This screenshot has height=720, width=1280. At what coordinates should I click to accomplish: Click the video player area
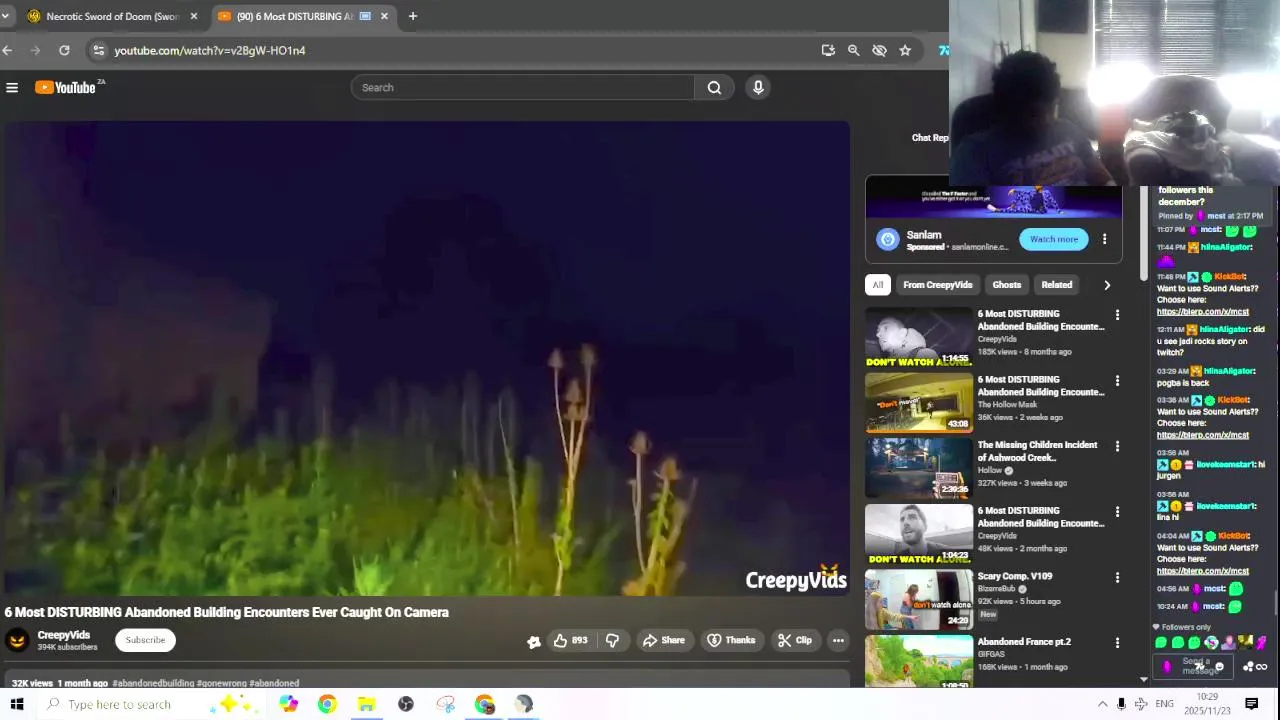coord(425,359)
